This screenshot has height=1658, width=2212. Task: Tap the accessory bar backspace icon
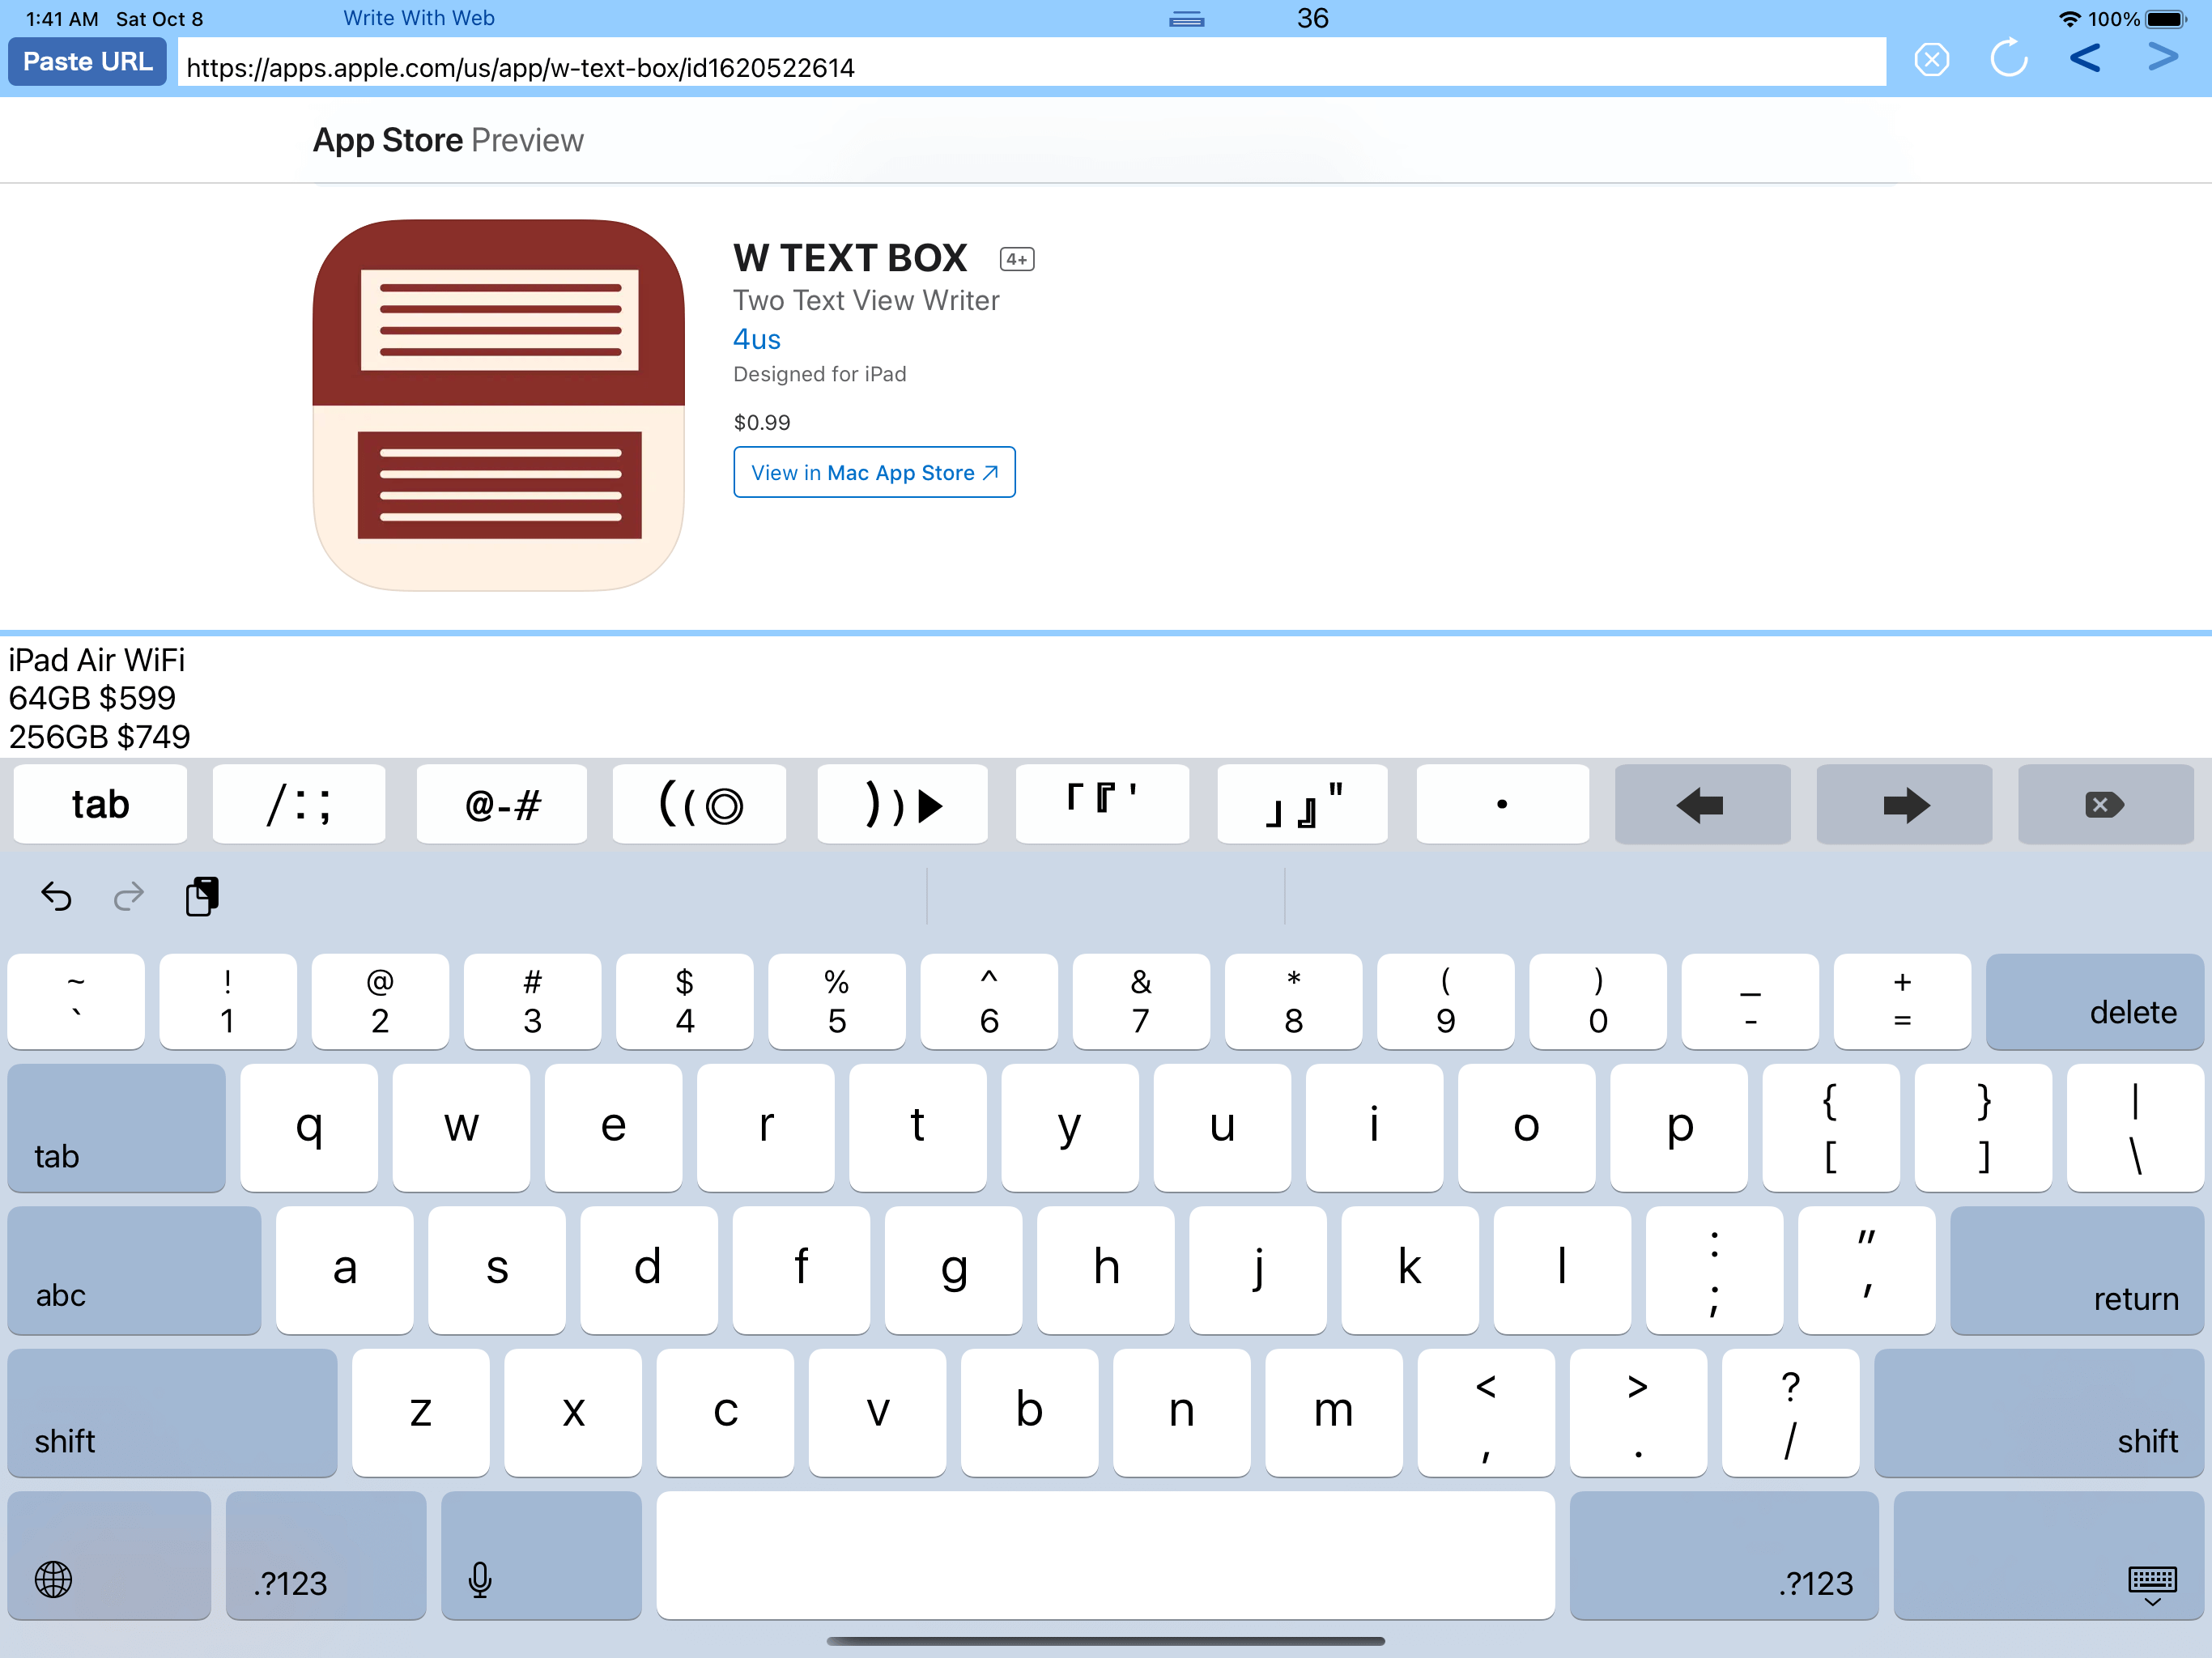click(2105, 804)
